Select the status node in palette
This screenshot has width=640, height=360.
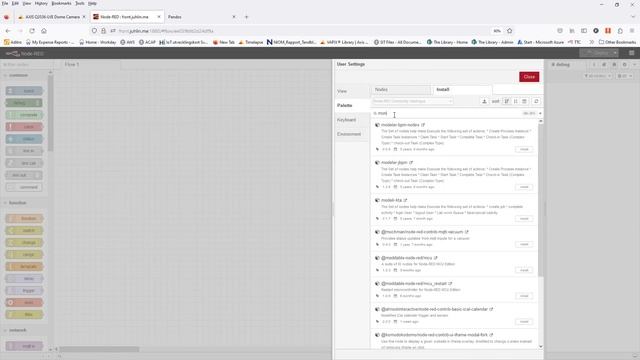point(24,139)
